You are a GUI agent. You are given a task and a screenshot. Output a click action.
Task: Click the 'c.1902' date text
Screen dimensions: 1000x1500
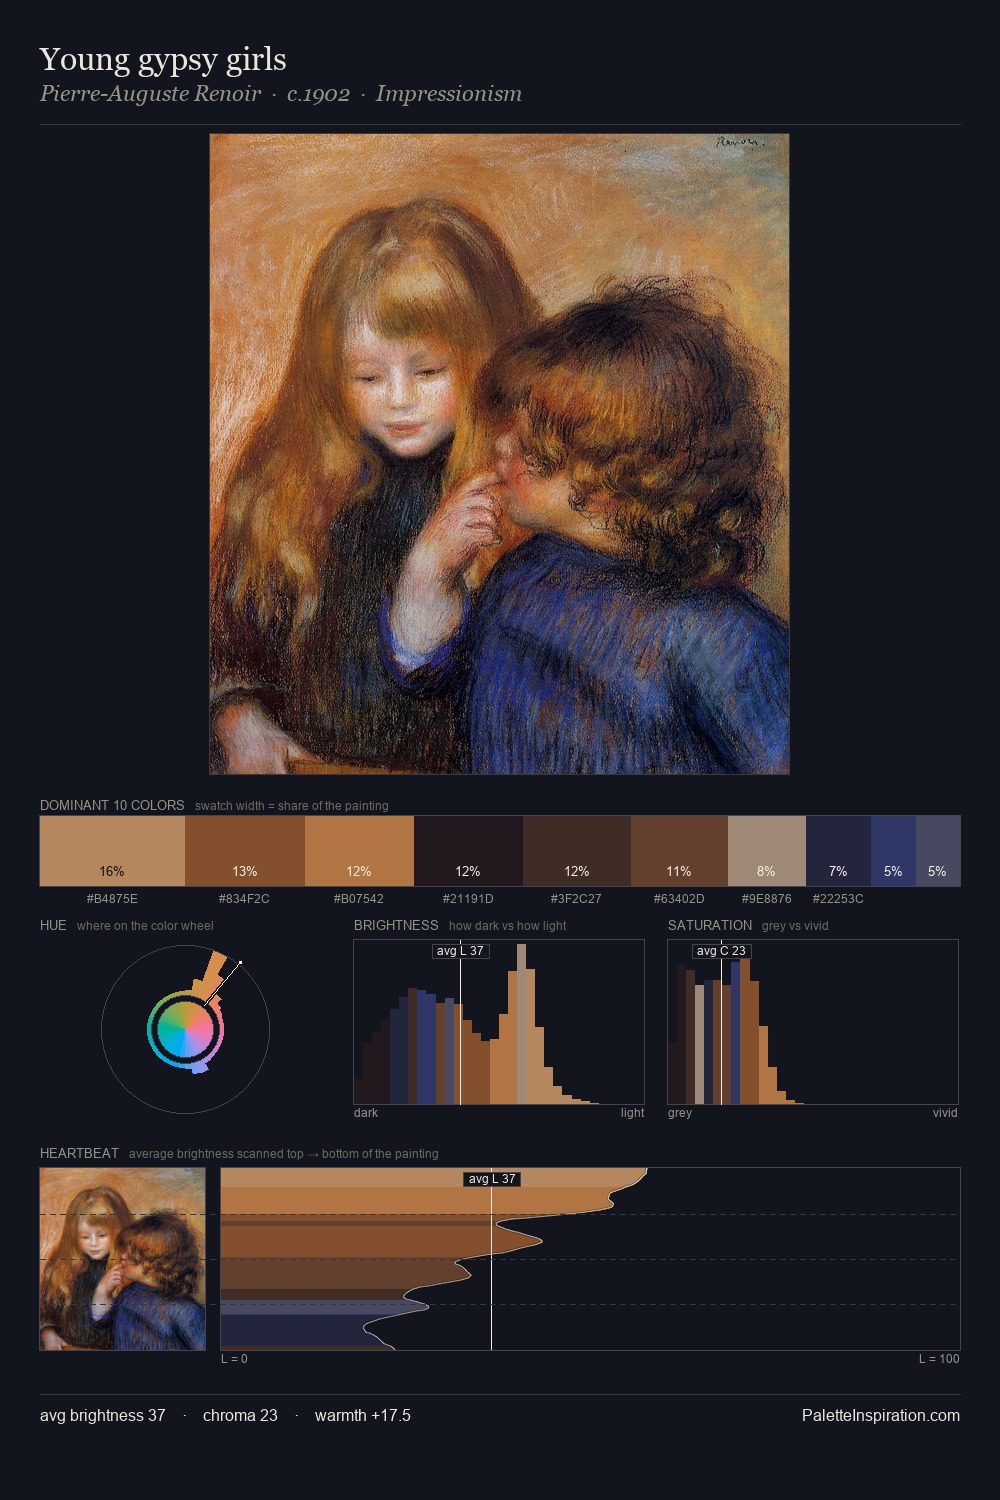[x=318, y=94]
